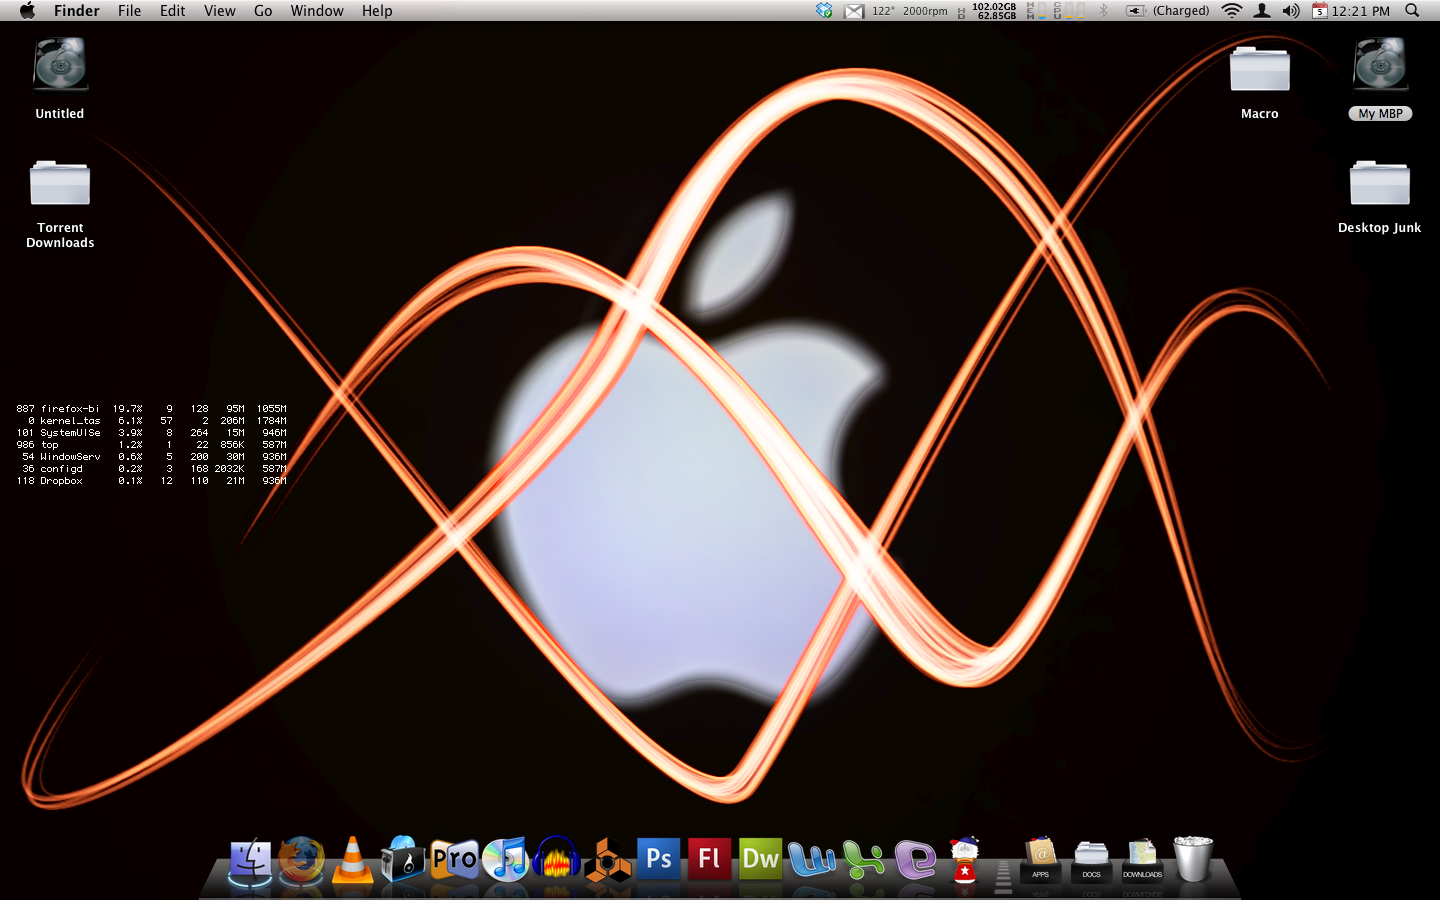Launch Entourage purple E icon

[915, 860]
